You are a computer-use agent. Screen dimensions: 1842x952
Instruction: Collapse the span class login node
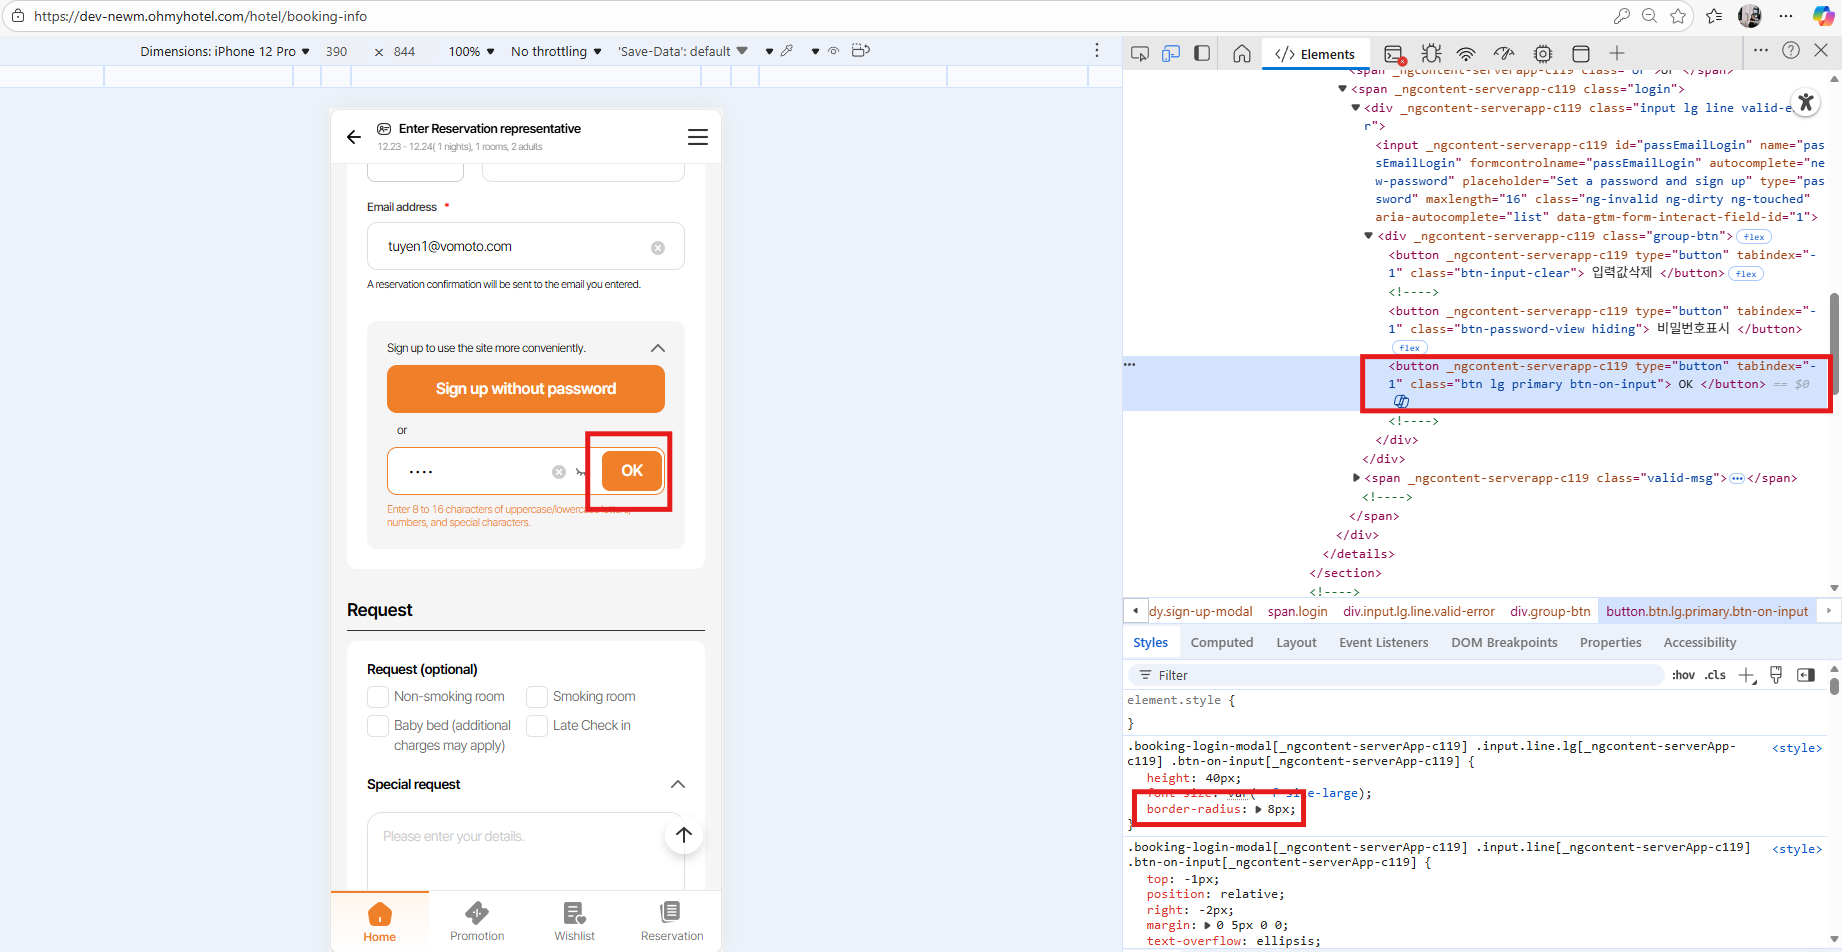pyautogui.click(x=1343, y=89)
